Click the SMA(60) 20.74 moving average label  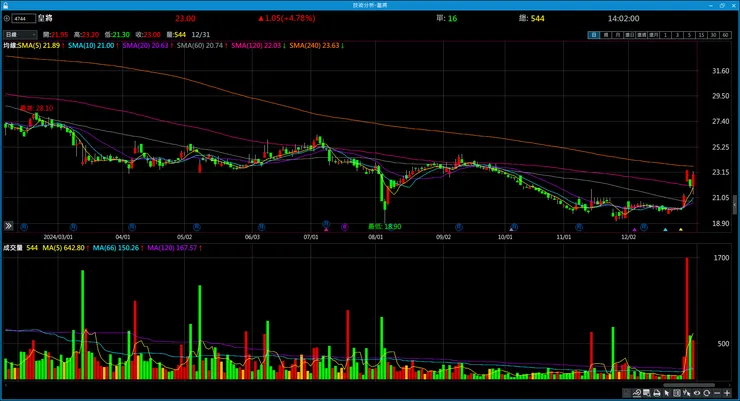202,45
